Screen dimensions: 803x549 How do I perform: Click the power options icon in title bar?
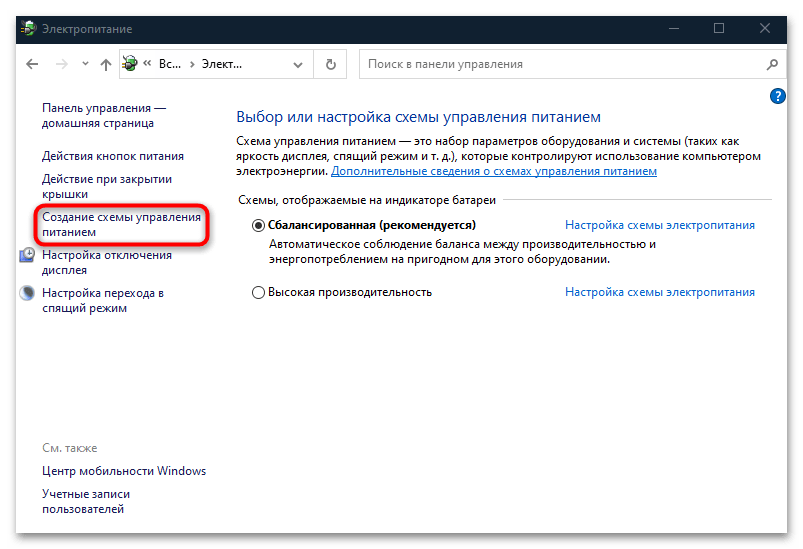(27, 29)
